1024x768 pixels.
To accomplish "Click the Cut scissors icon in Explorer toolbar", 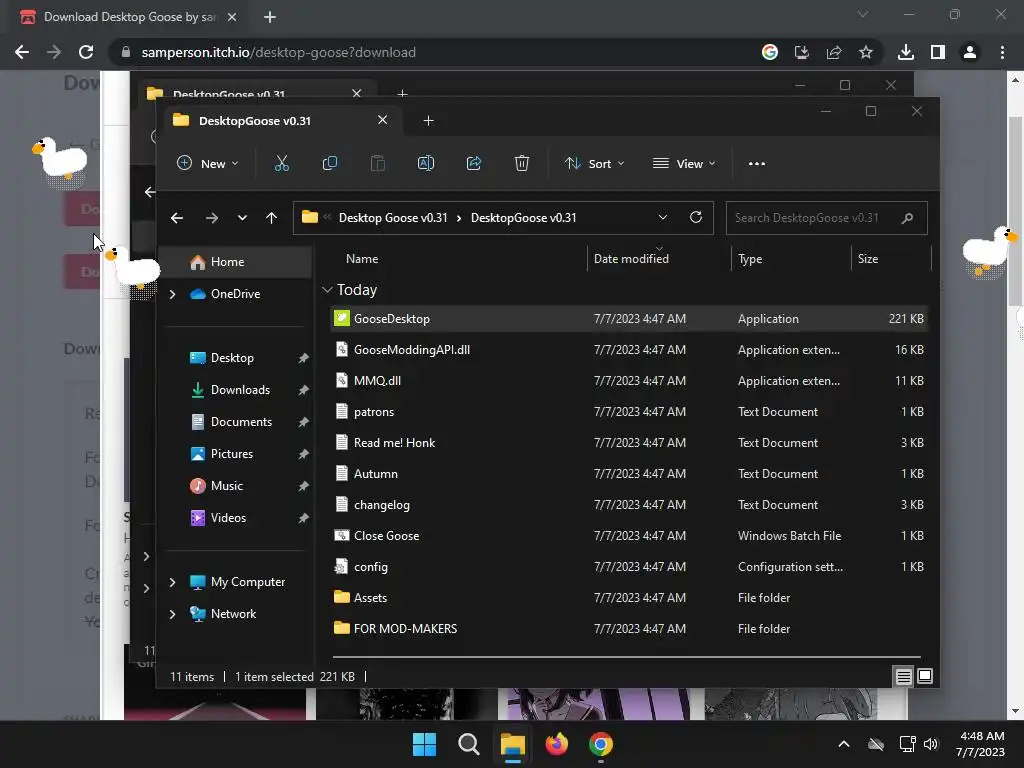I will (x=281, y=163).
